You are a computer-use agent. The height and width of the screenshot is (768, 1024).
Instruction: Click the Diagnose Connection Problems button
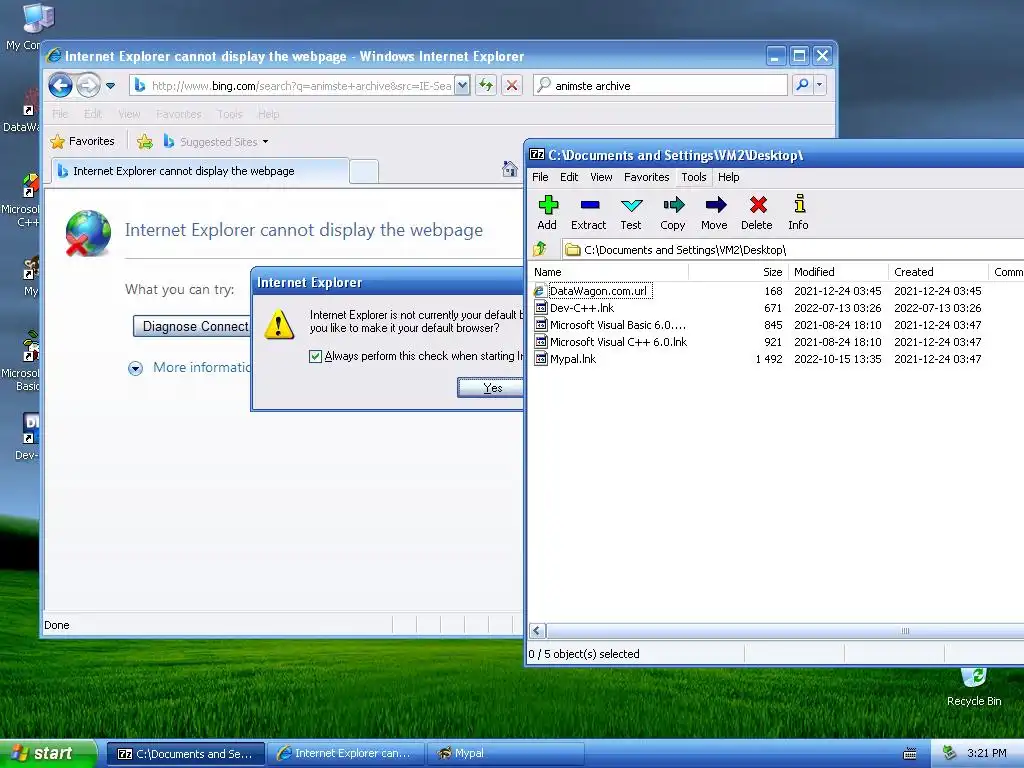191,327
